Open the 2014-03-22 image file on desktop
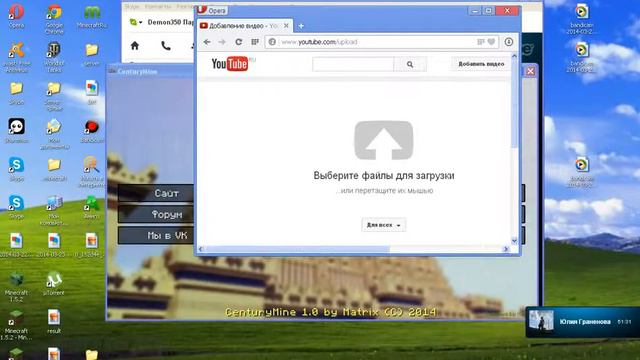The height and width of the screenshot is (360, 640). (16, 245)
